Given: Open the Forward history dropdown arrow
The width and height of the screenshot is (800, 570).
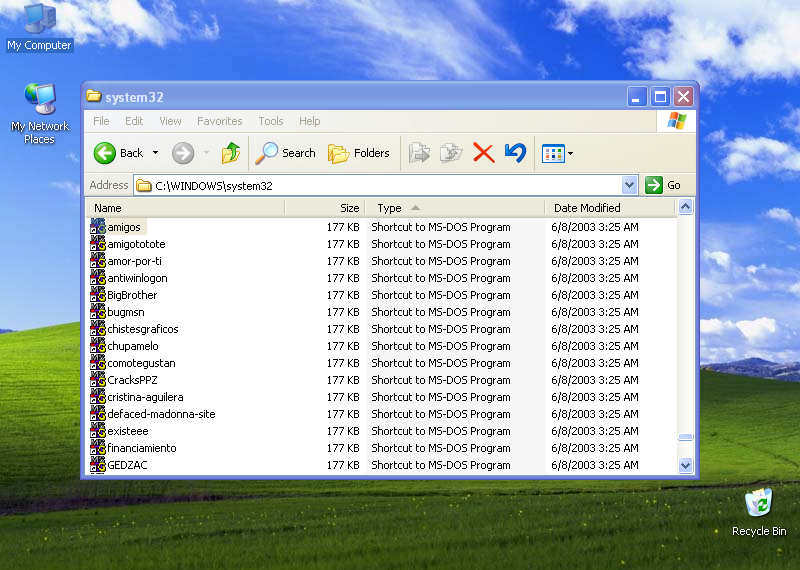Looking at the screenshot, I should 207,153.
